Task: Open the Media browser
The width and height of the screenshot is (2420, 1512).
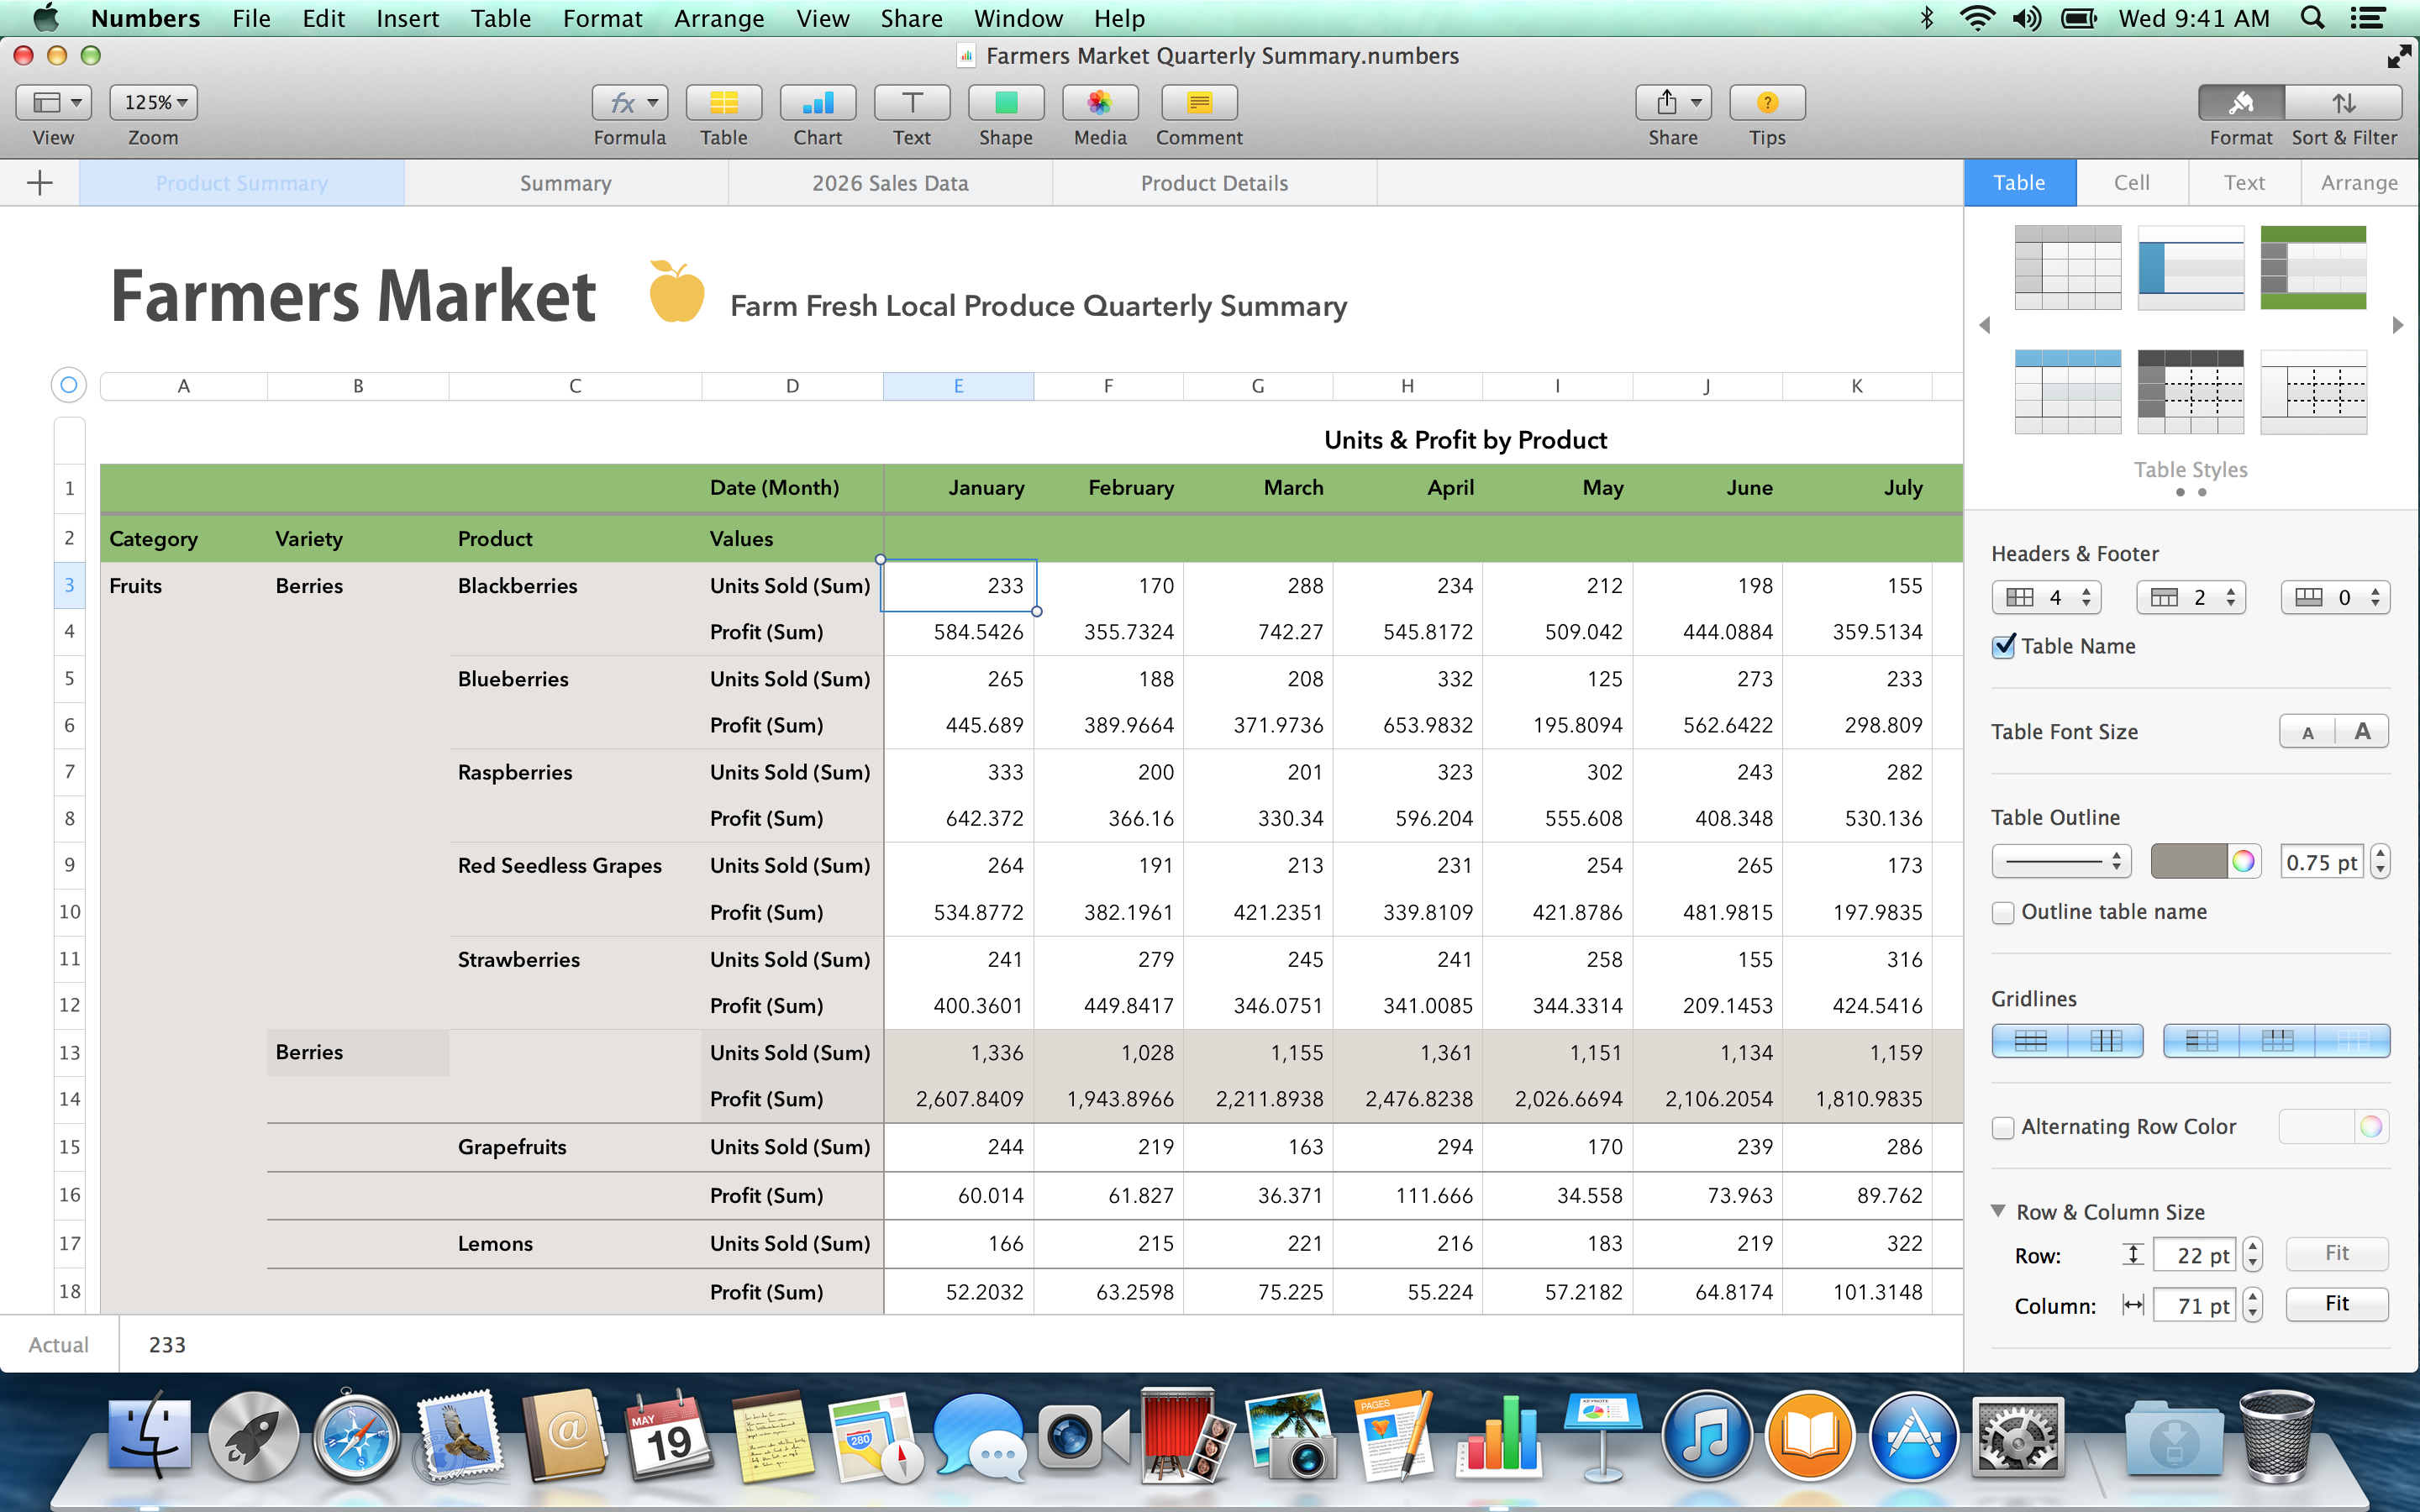Action: click(x=1099, y=103)
